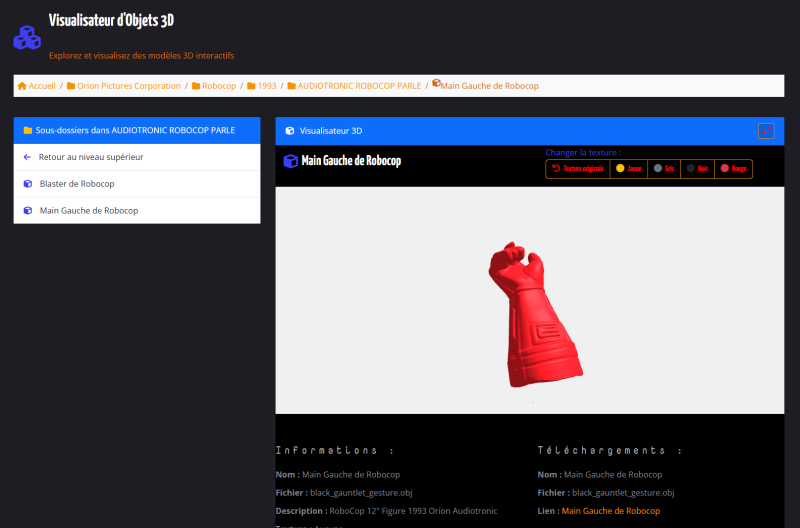Viewport: 800px width, 528px height.
Task: Click the home icon in breadcrumb
Action: (22, 86)
